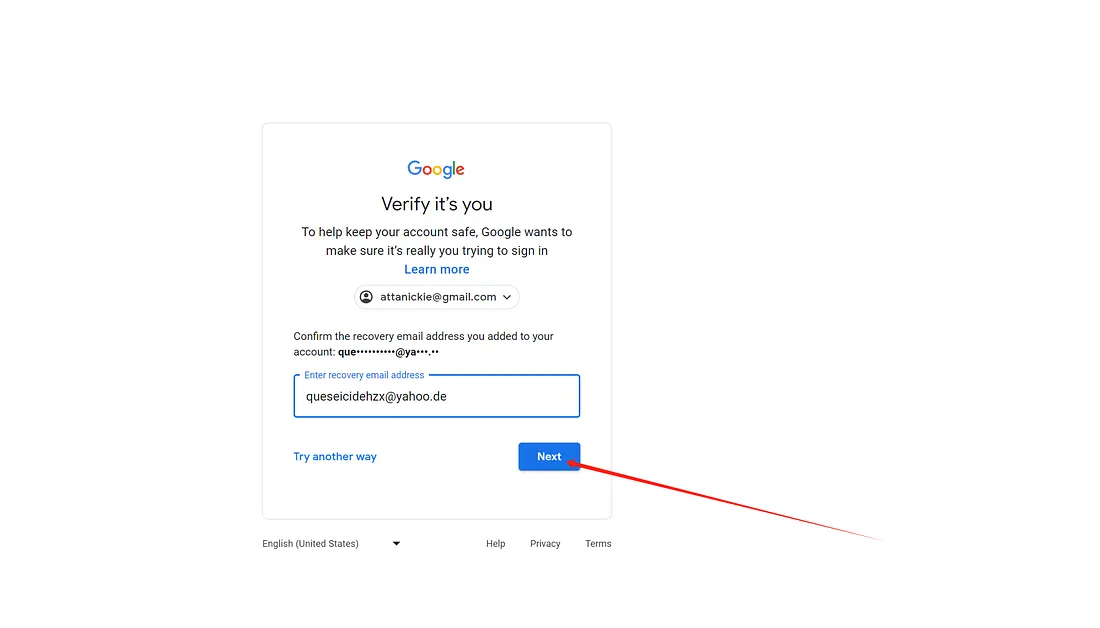The image size is (1100, 628).
Task: Open the Terms link in footer
Action: (598, 544)
